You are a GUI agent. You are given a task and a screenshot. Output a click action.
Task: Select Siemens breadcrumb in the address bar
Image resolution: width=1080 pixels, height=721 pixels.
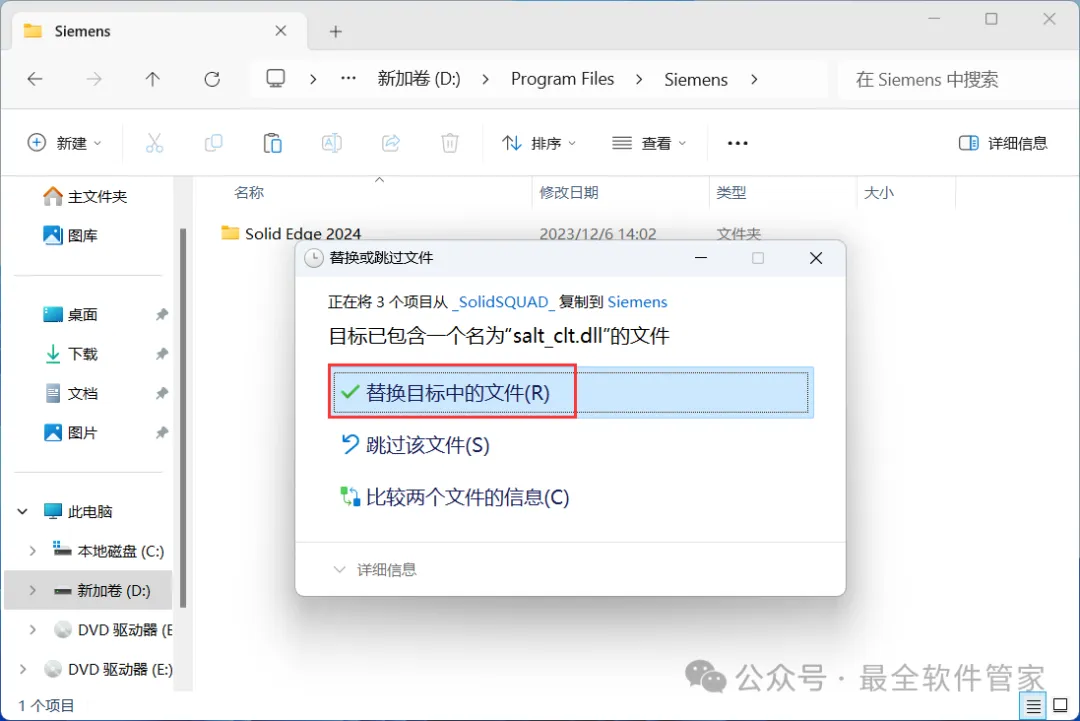click(x=696, y=79)
